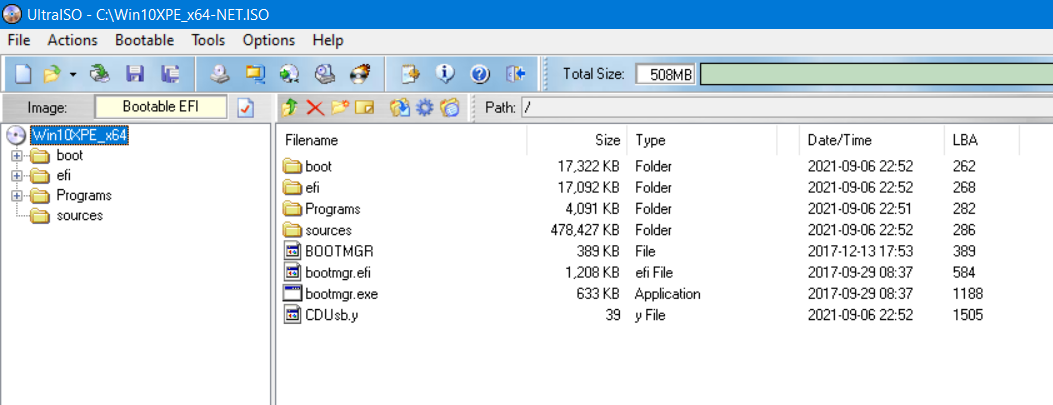
Task: Open the Bootable menu
Action: coord(144,40)
